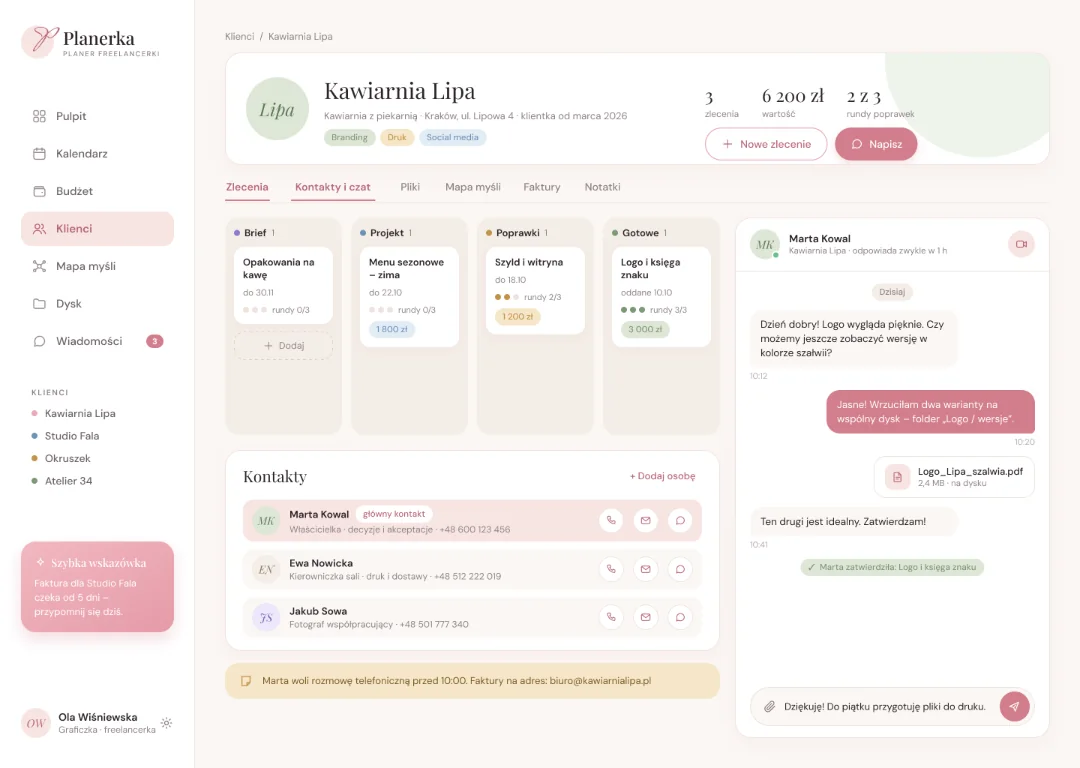Click the Planerka logo

tap(91, 42)
